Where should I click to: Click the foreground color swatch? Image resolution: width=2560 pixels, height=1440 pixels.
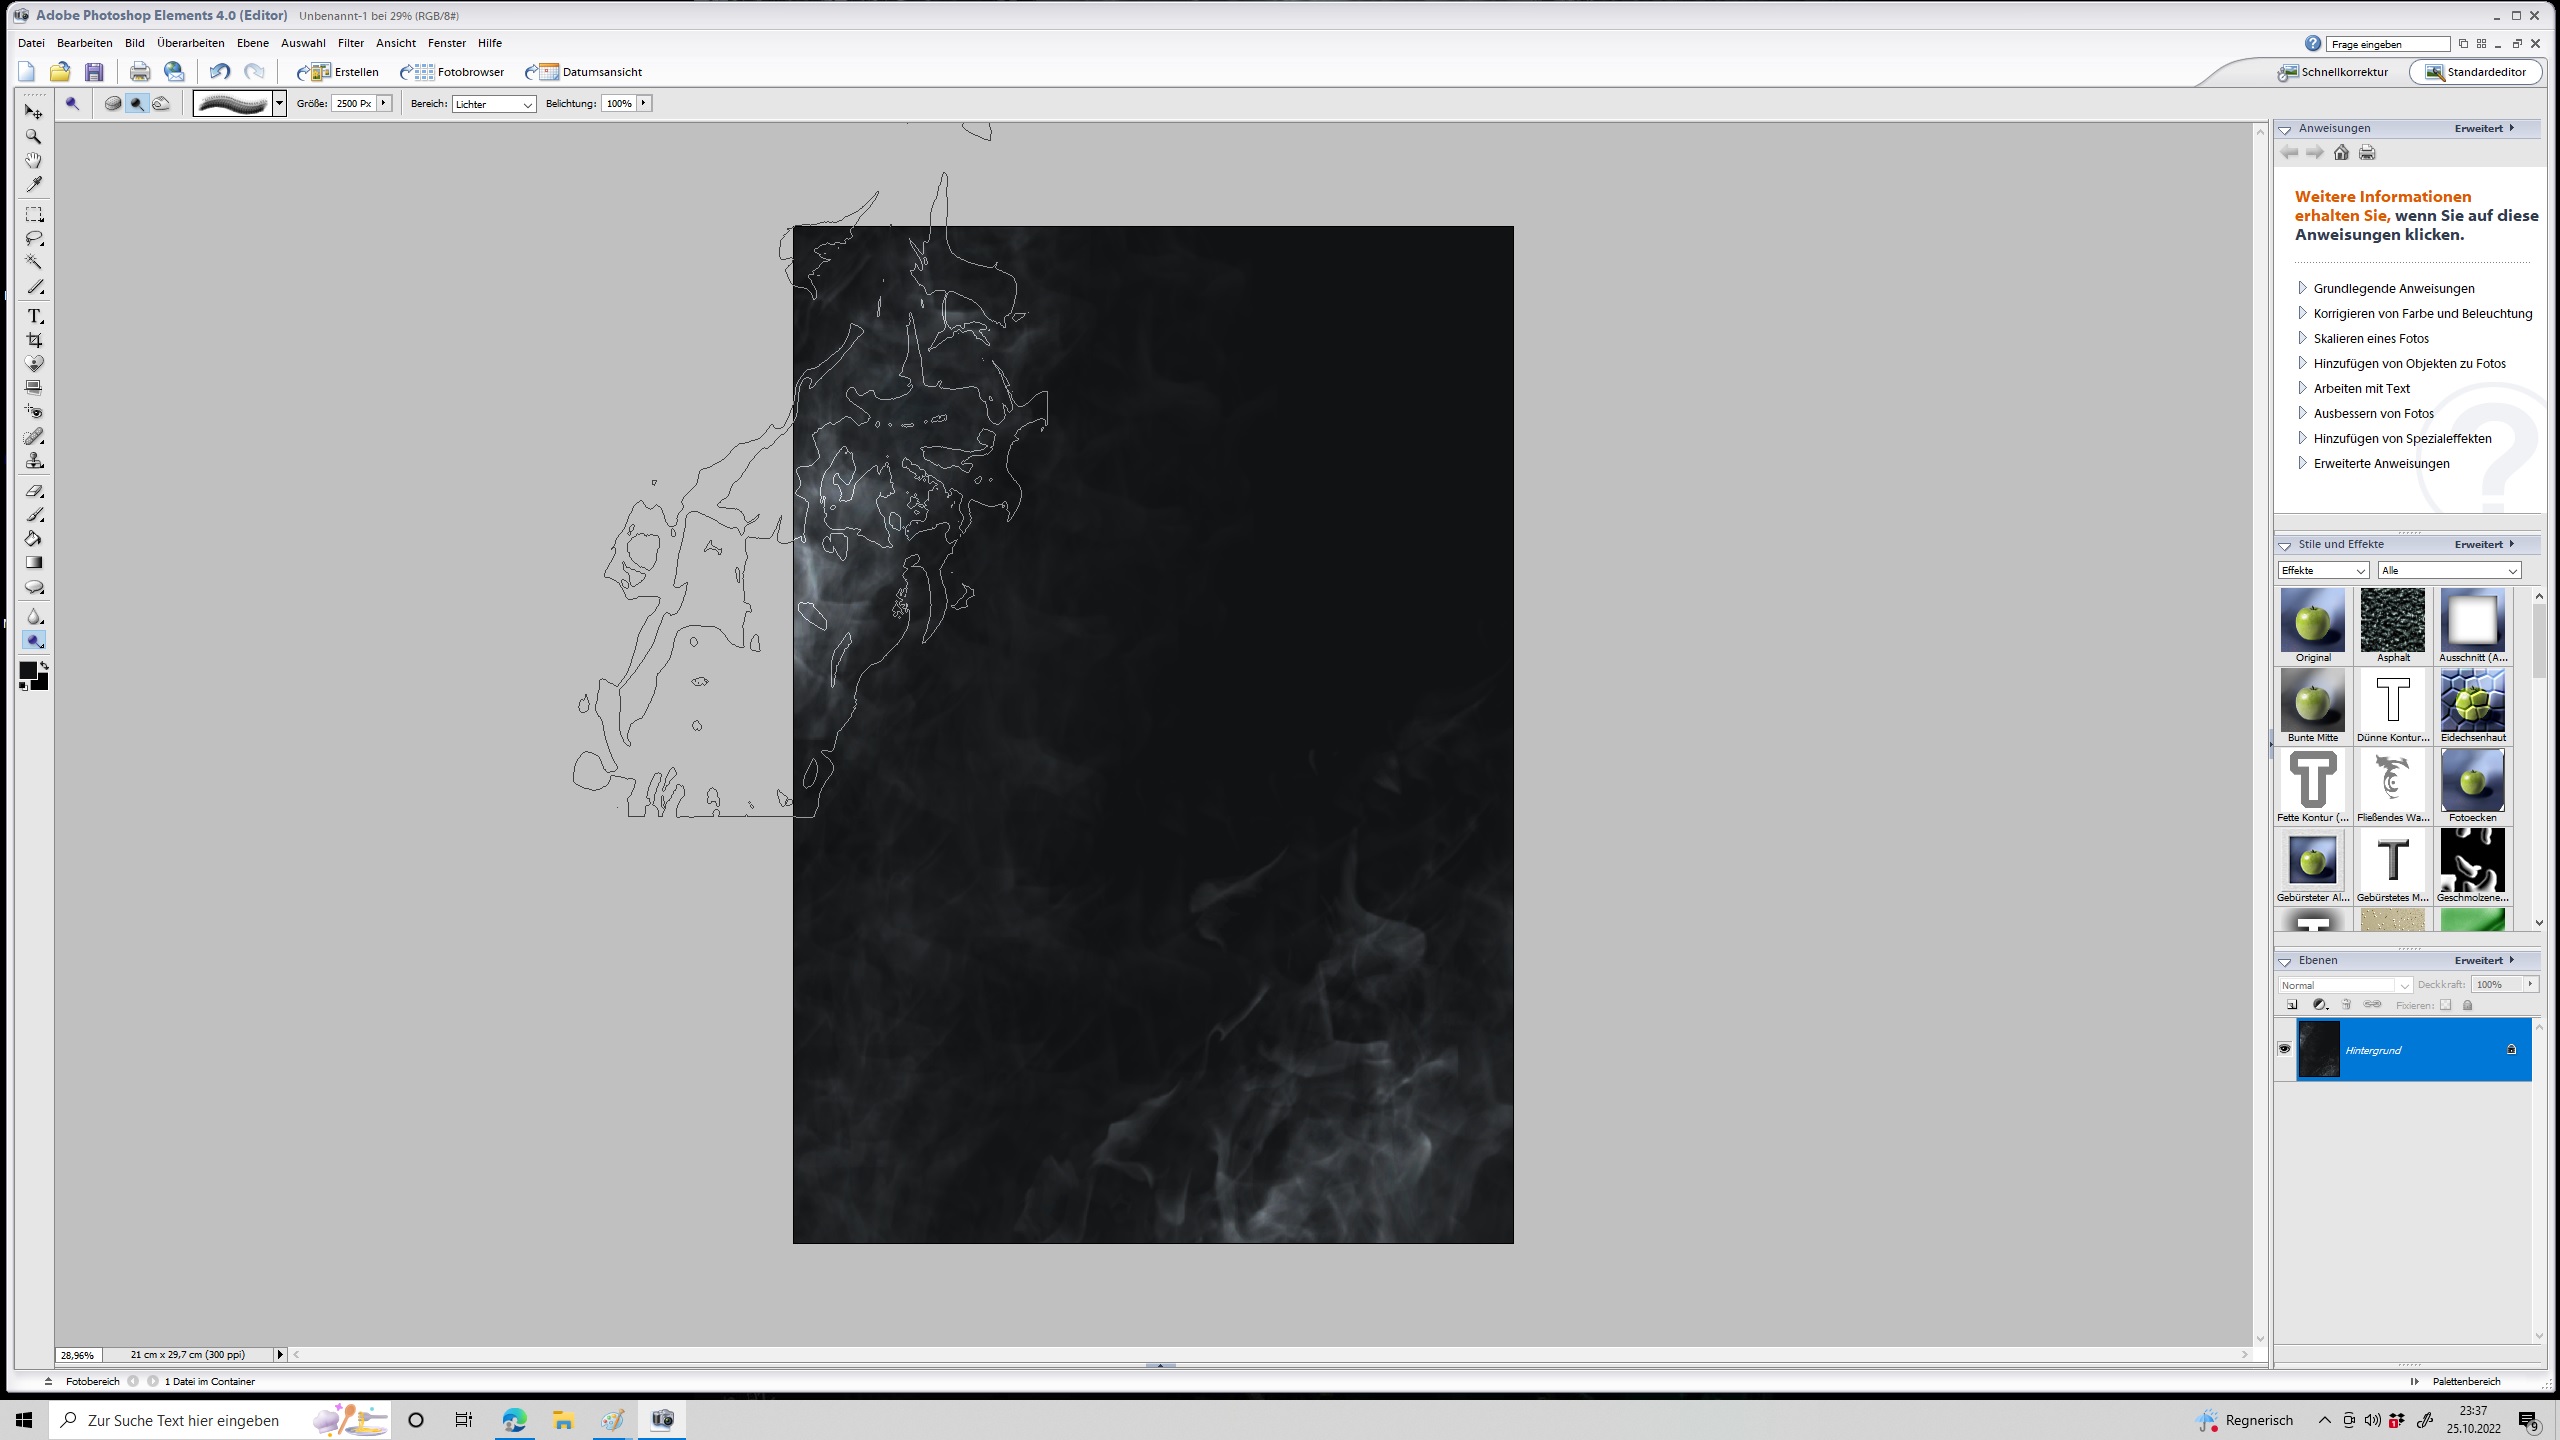28,670
